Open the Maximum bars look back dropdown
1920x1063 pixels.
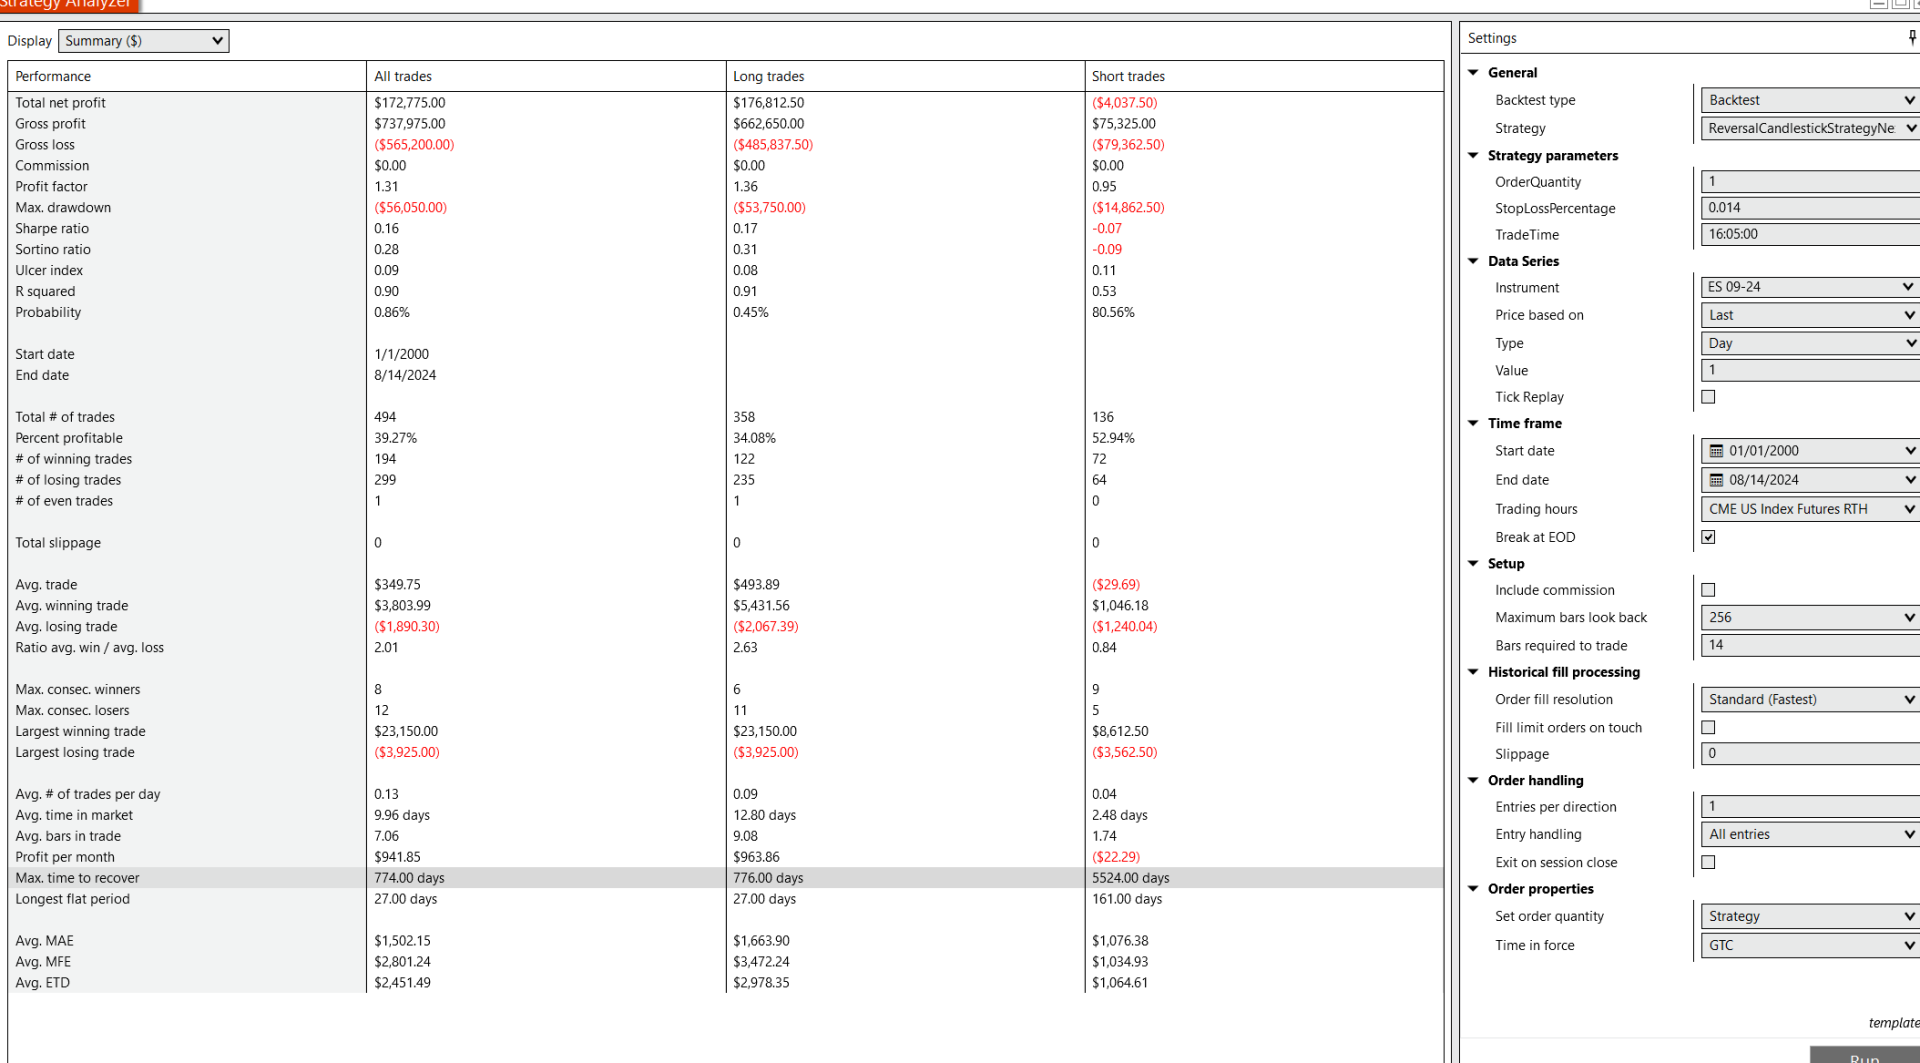1810,618
